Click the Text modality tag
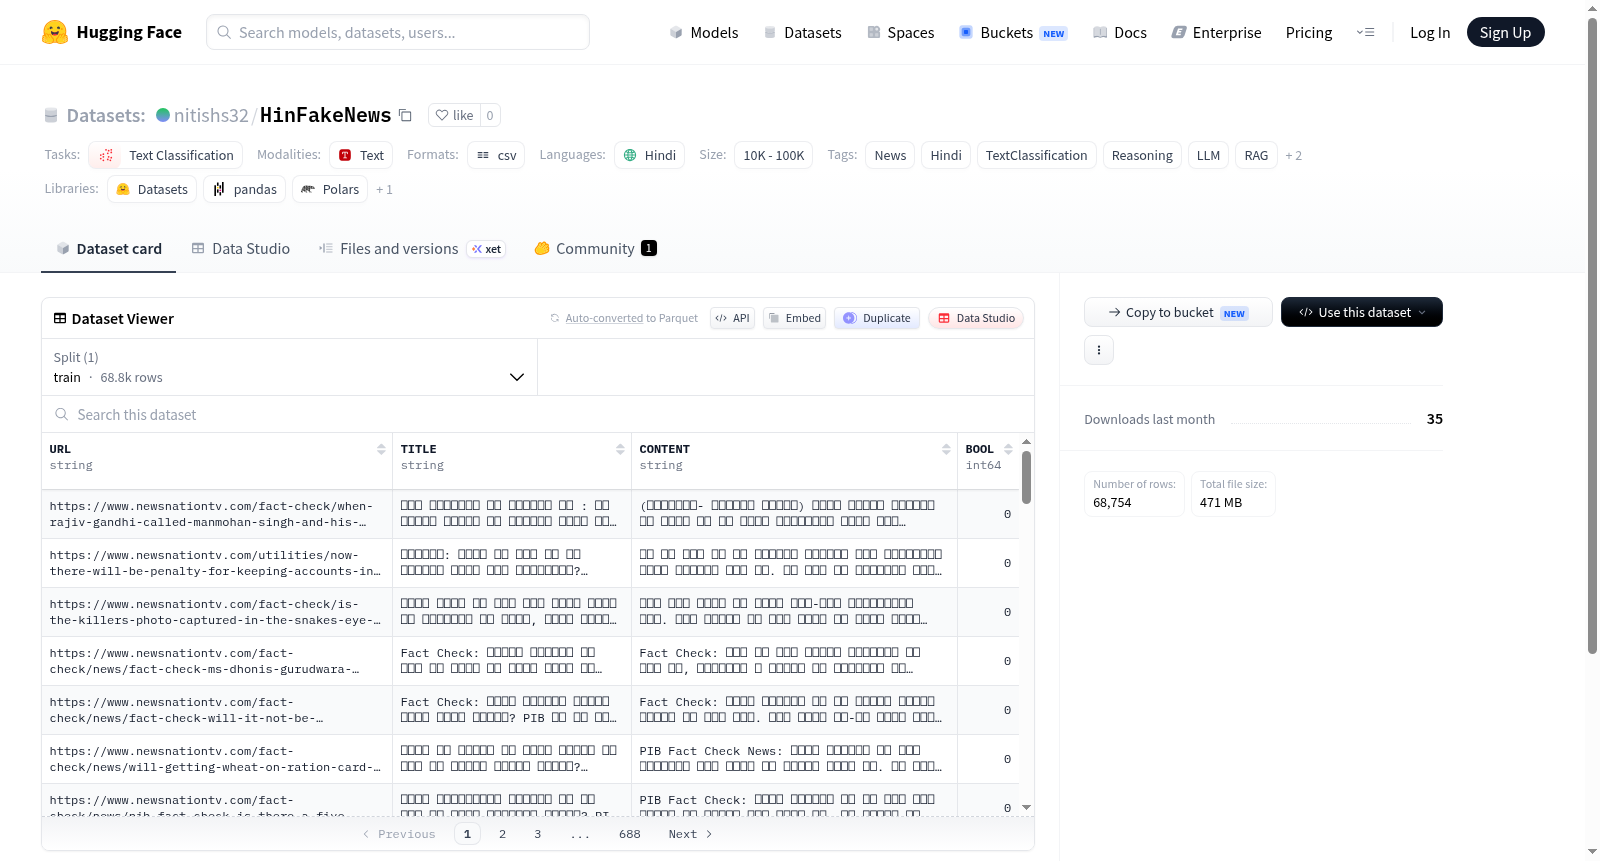1600x861 pixels. point(361,155)
